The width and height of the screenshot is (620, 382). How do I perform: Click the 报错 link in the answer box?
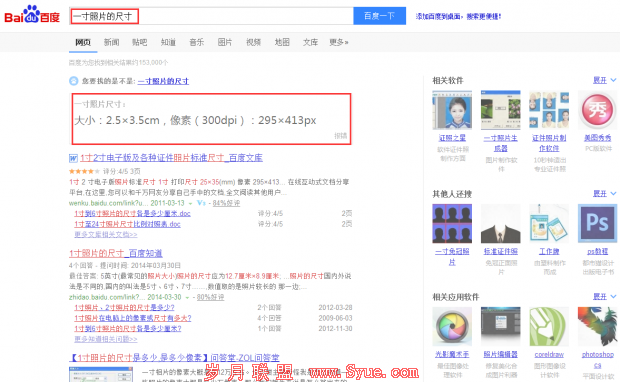[340, 136]
